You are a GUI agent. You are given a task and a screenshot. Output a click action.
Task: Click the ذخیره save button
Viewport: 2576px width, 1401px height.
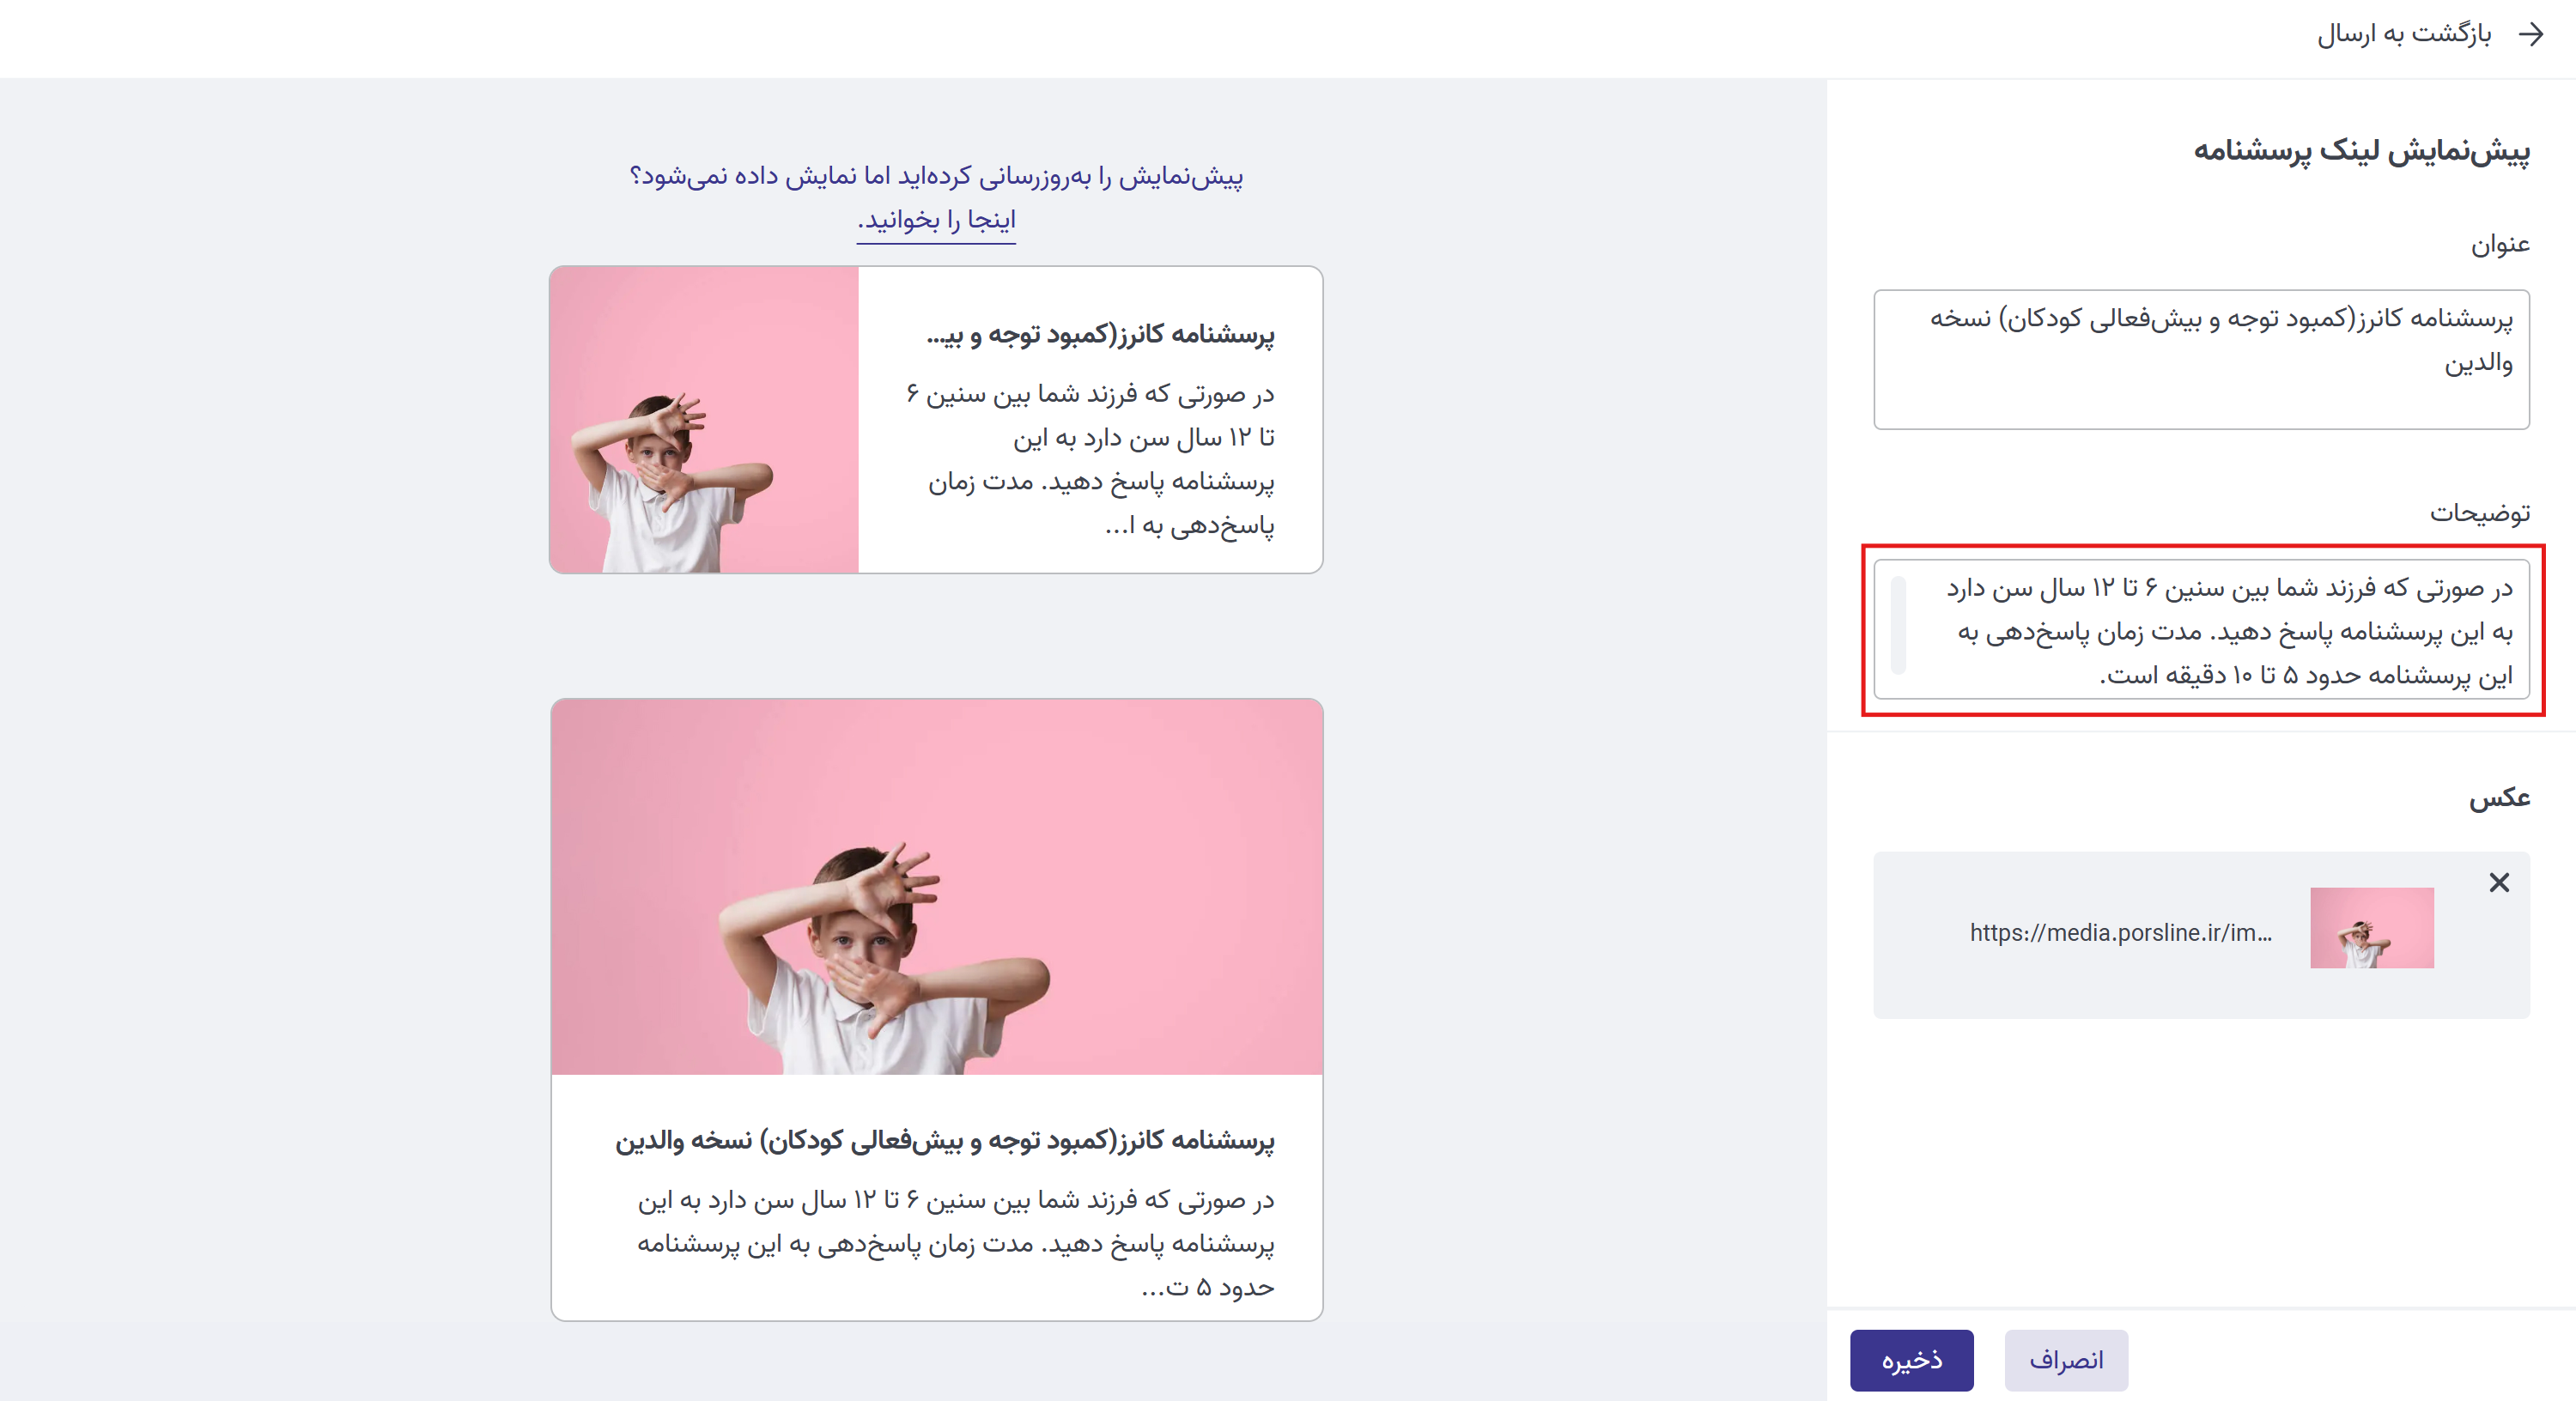(1911, 1360)
